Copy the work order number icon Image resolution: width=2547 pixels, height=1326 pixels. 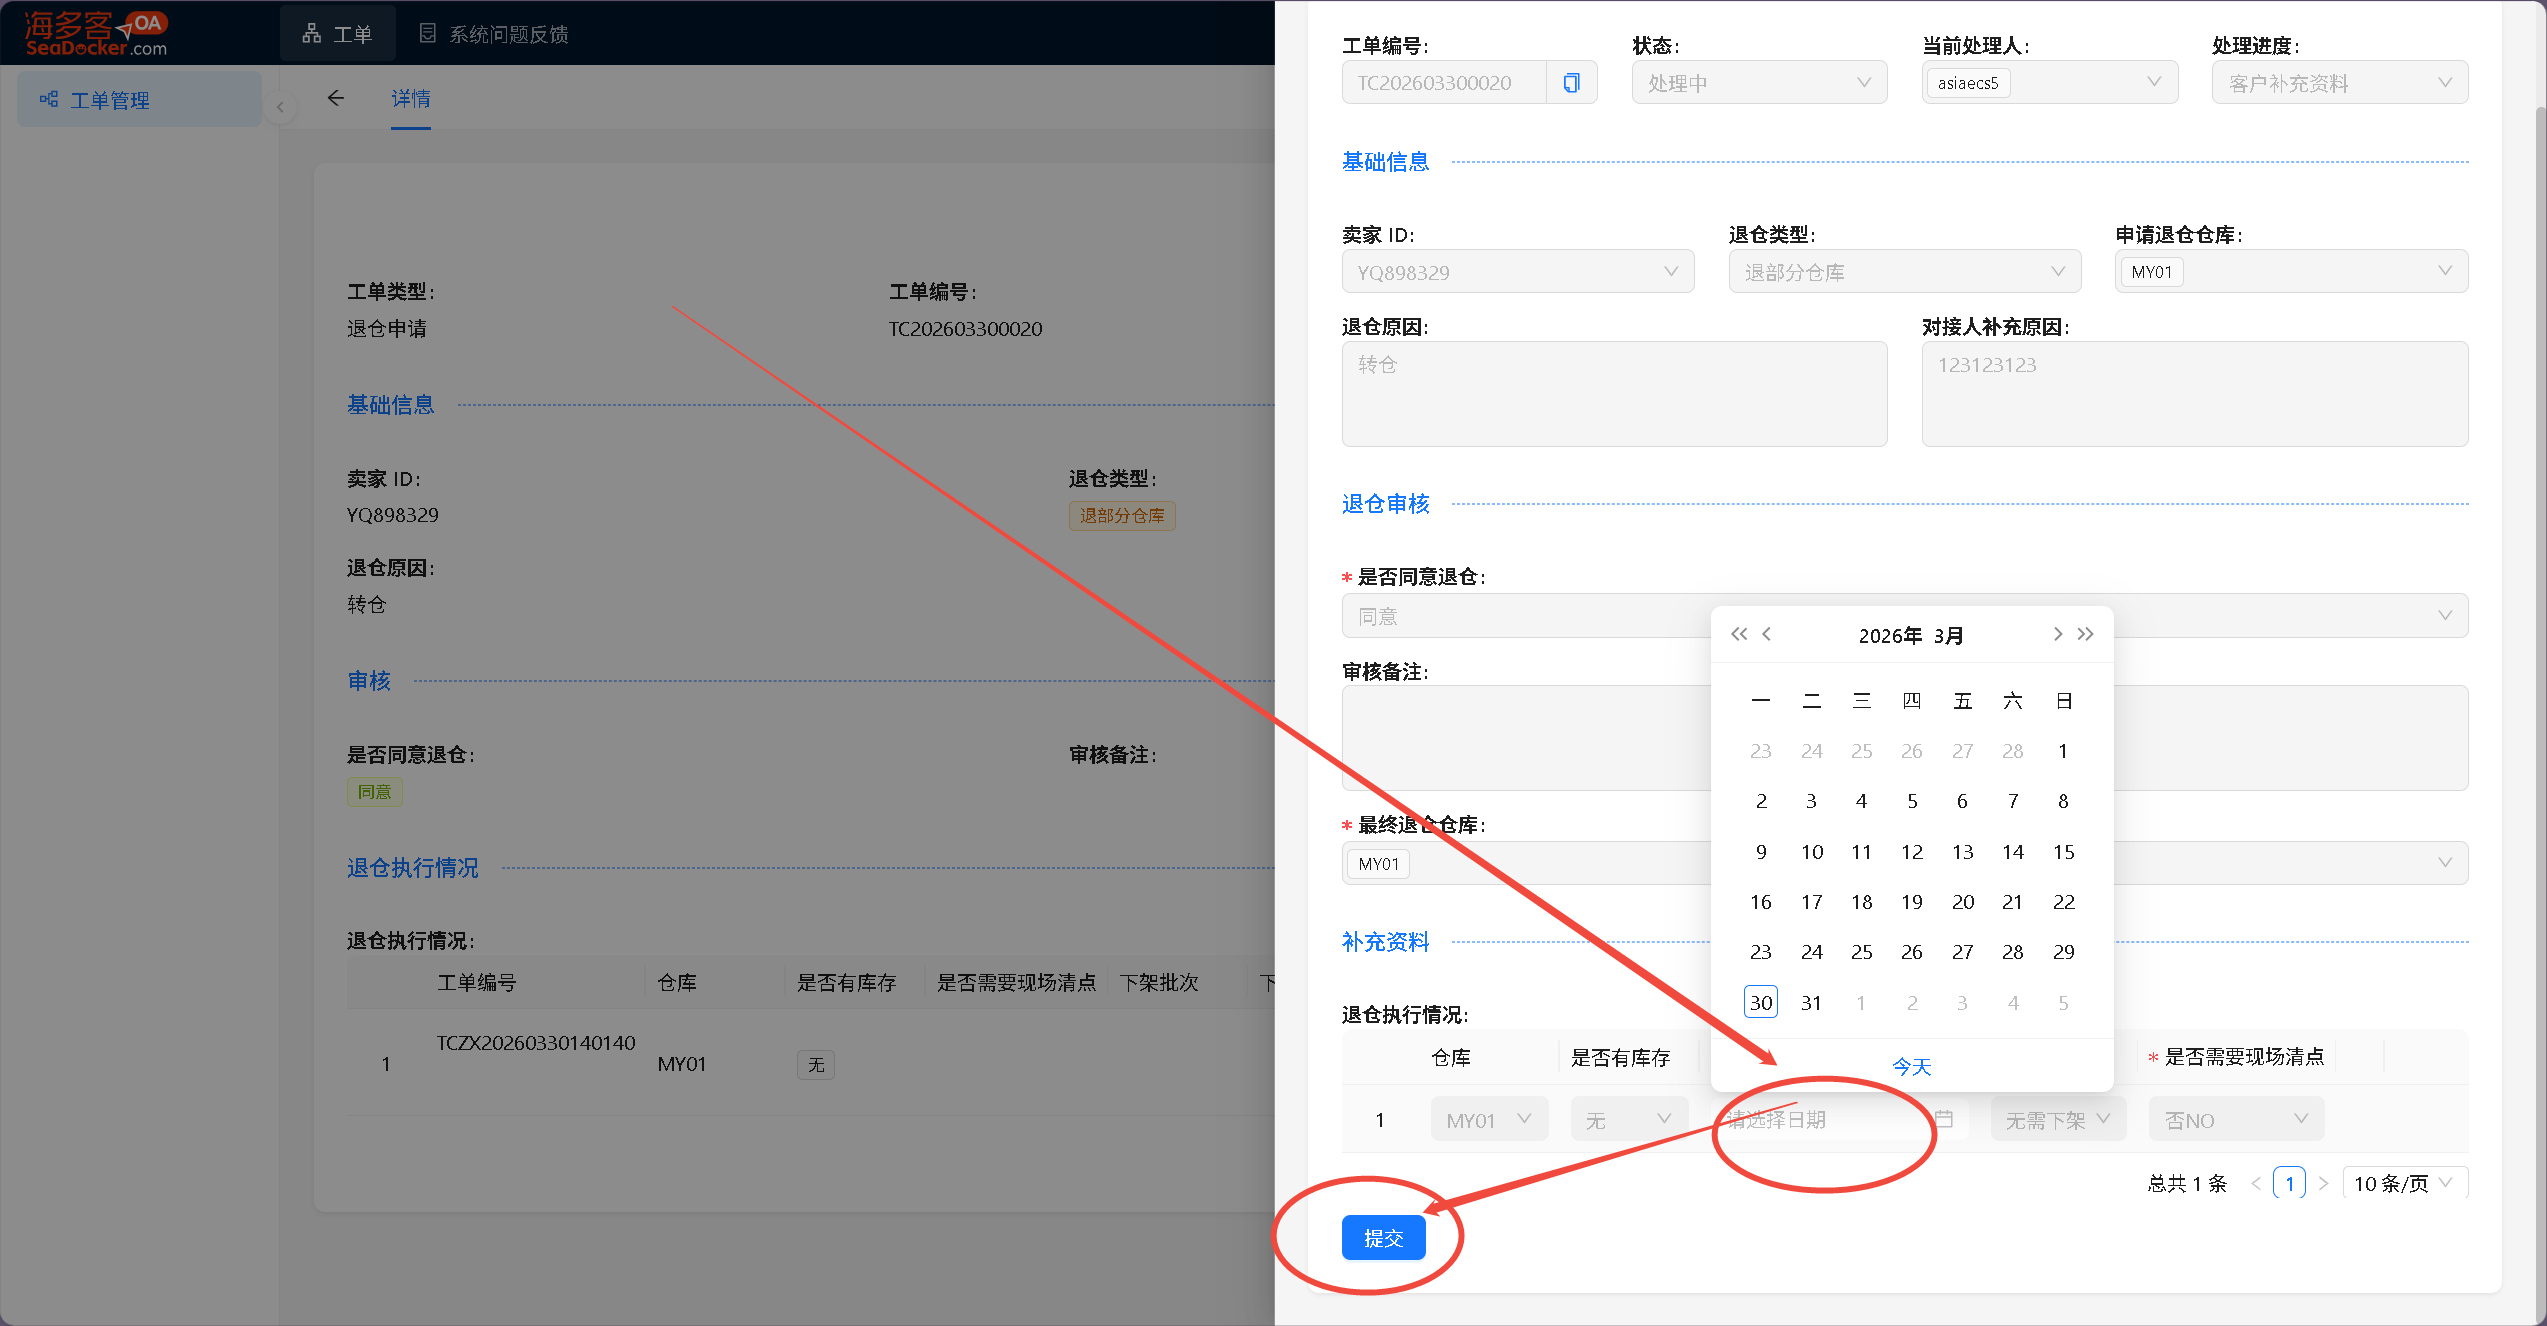coord(1571,83)
